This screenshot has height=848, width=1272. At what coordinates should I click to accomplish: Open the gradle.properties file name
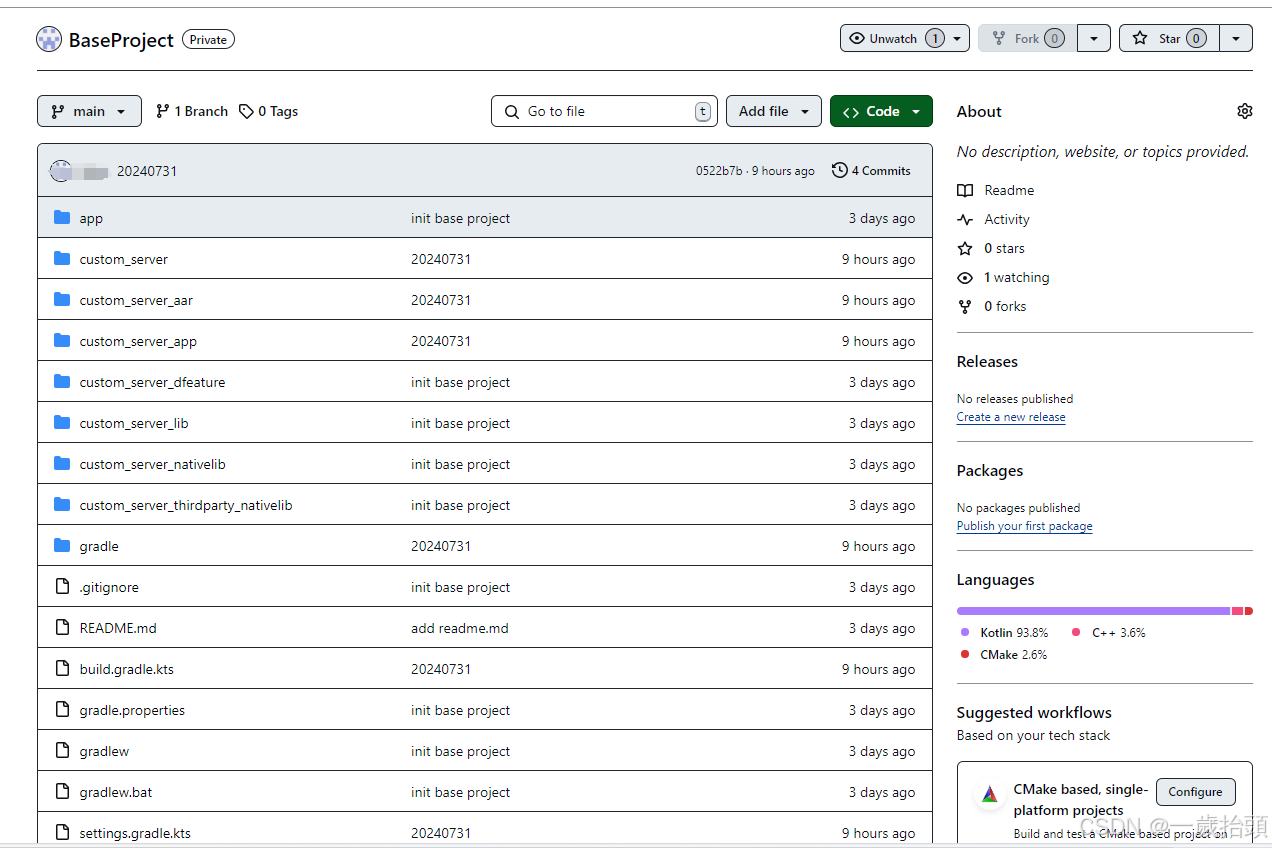tap(132, 710)
